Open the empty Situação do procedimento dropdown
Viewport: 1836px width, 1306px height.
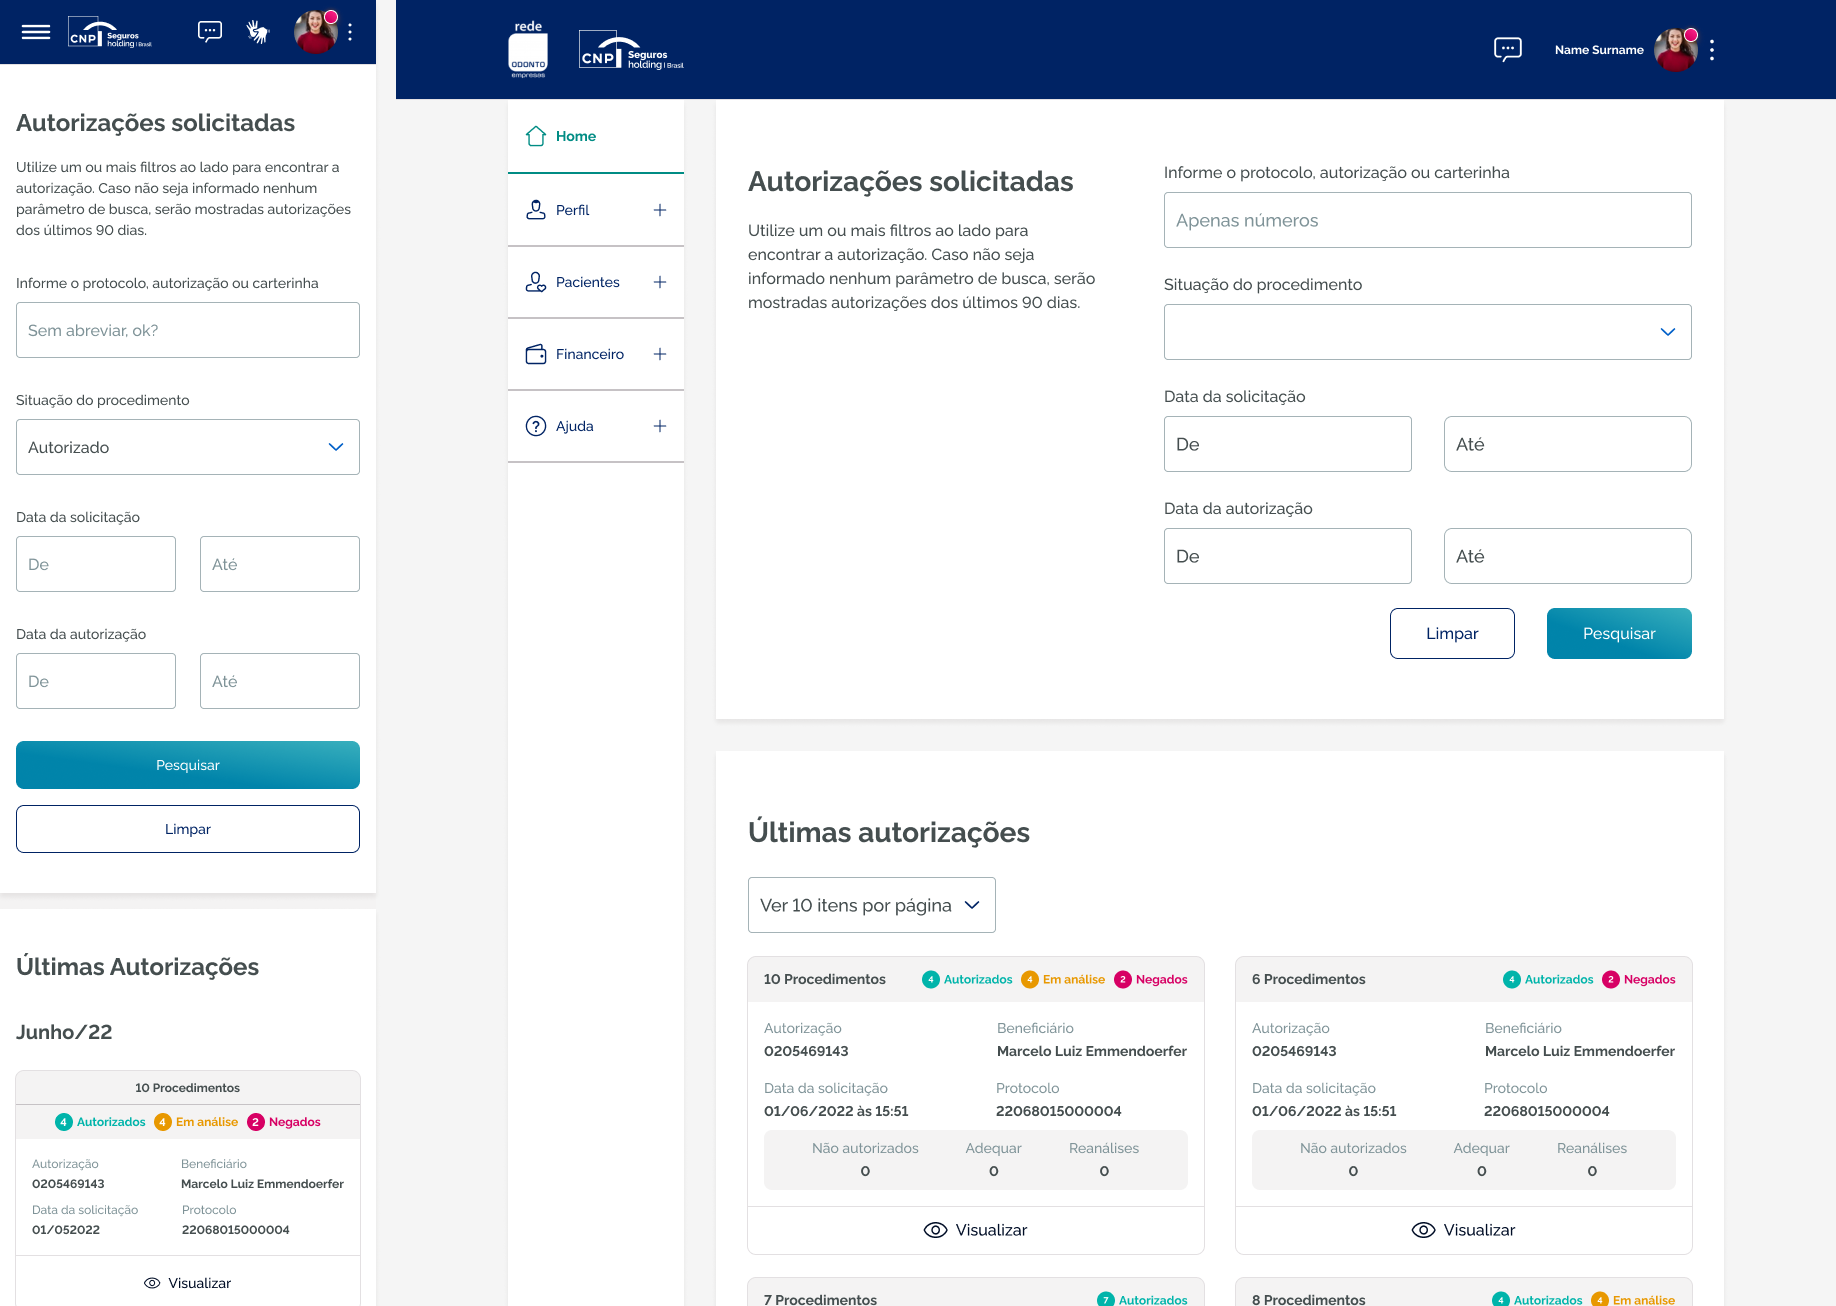[1427, 332]
